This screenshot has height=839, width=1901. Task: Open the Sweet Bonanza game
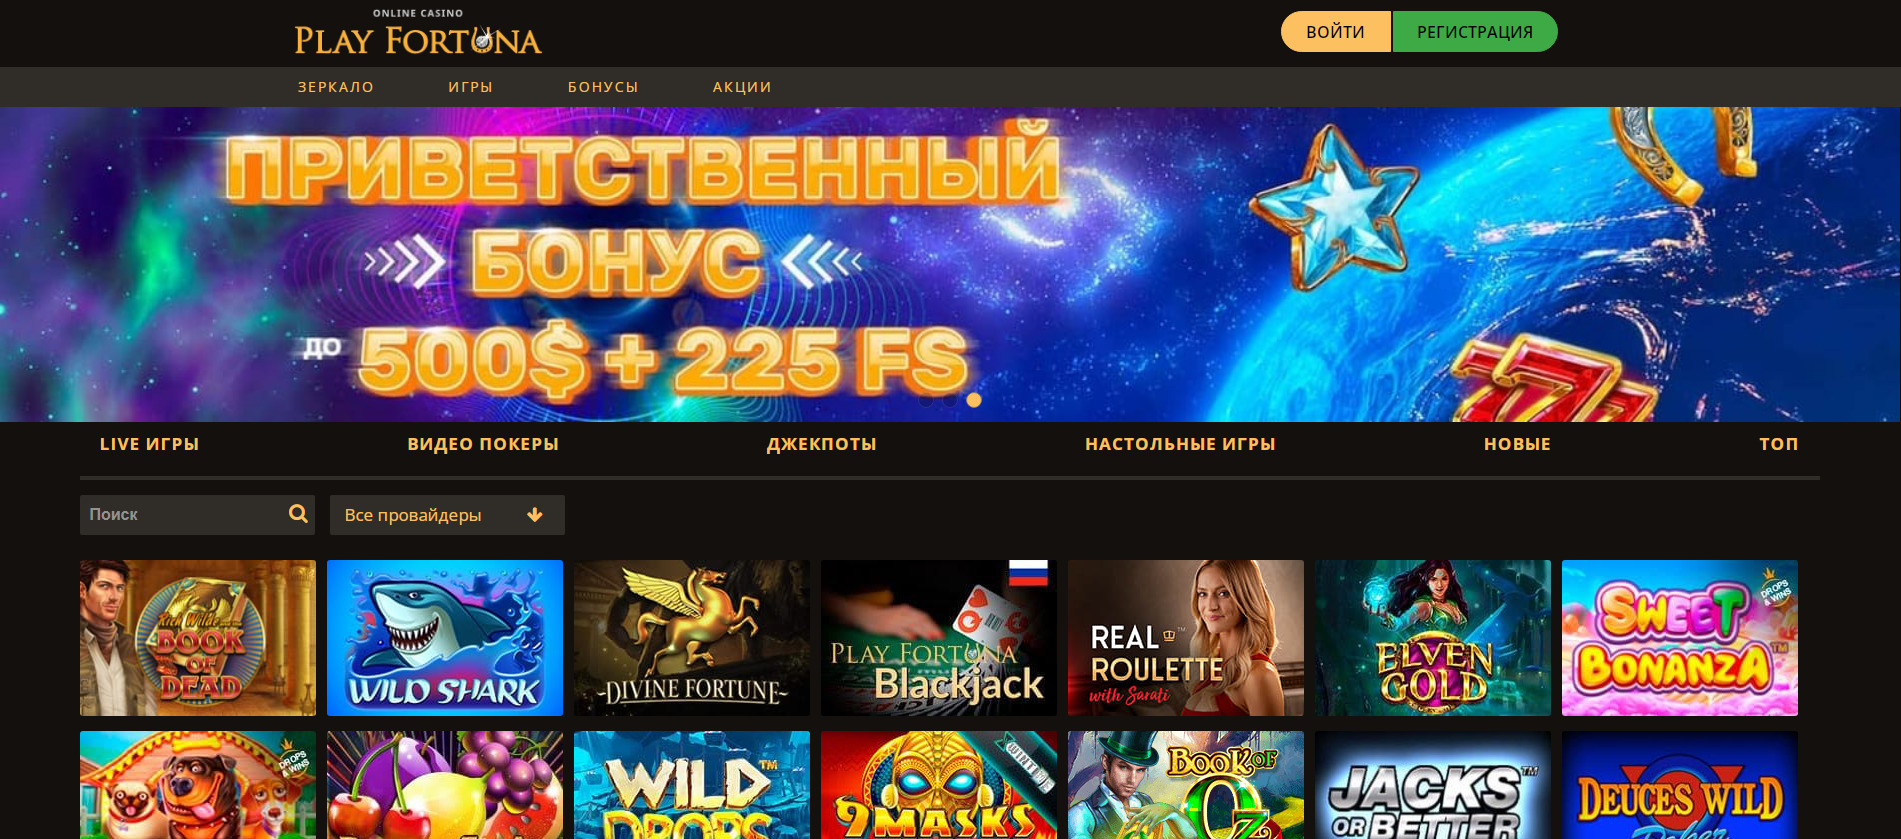1680,638
